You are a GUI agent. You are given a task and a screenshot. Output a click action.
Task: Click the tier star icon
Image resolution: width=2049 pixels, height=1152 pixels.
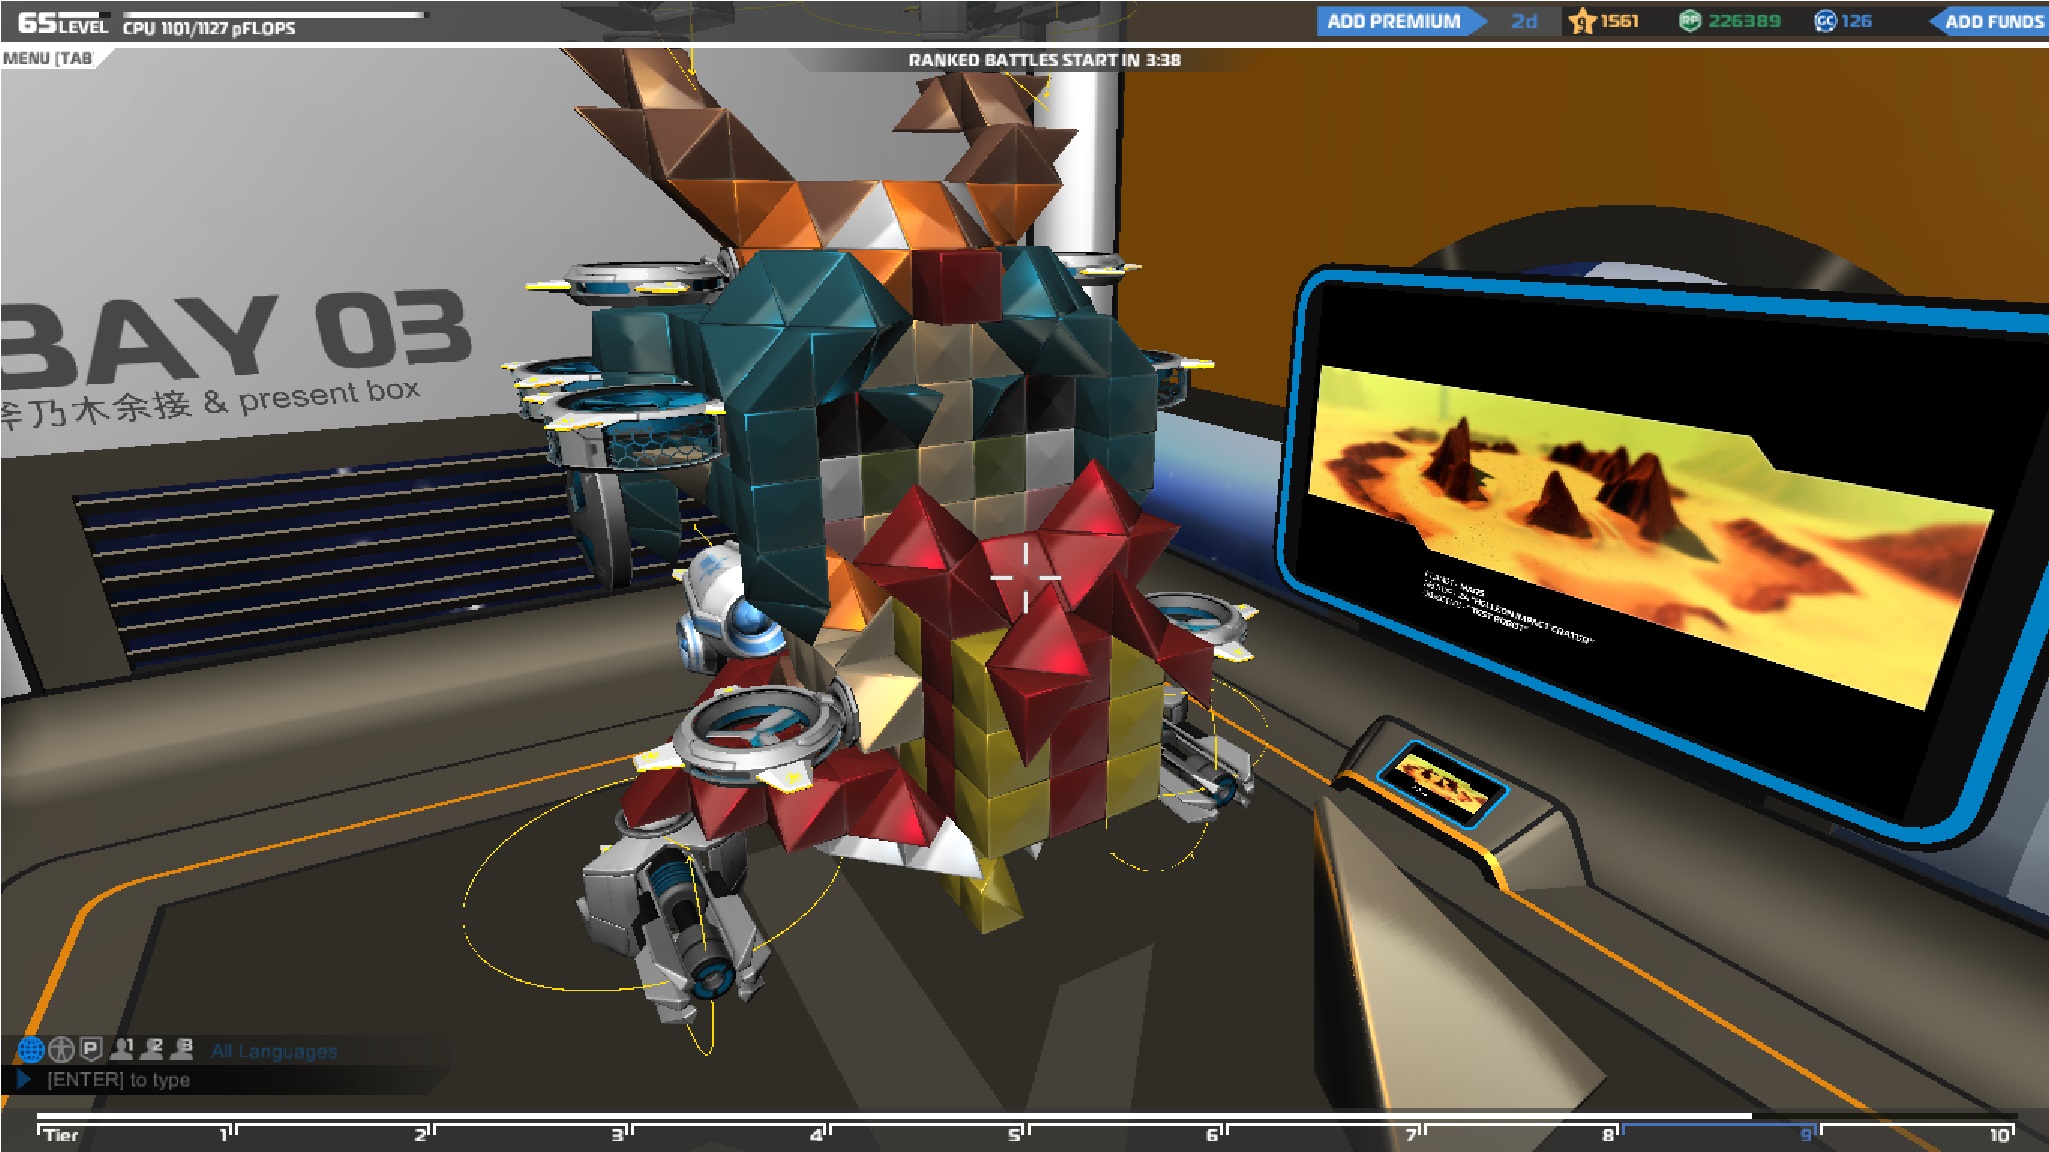[1582, 21]
